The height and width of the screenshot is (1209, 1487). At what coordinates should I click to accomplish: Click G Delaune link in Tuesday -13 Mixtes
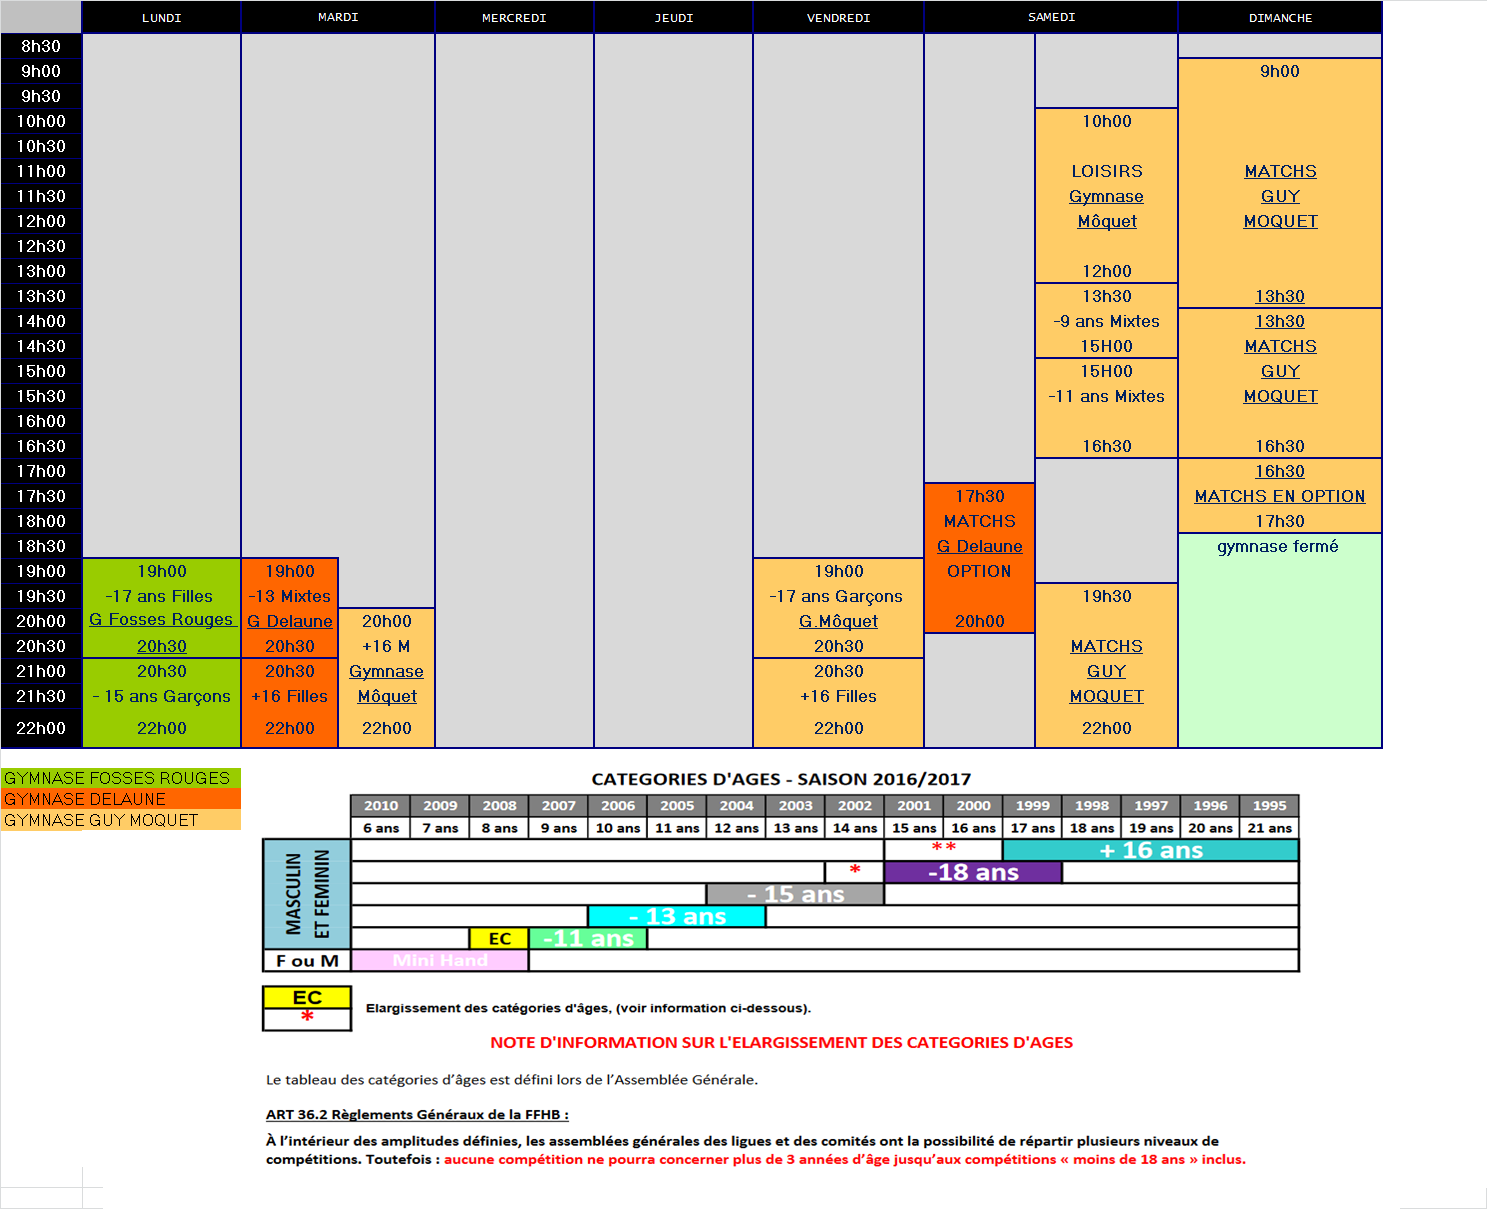[290, 621]
